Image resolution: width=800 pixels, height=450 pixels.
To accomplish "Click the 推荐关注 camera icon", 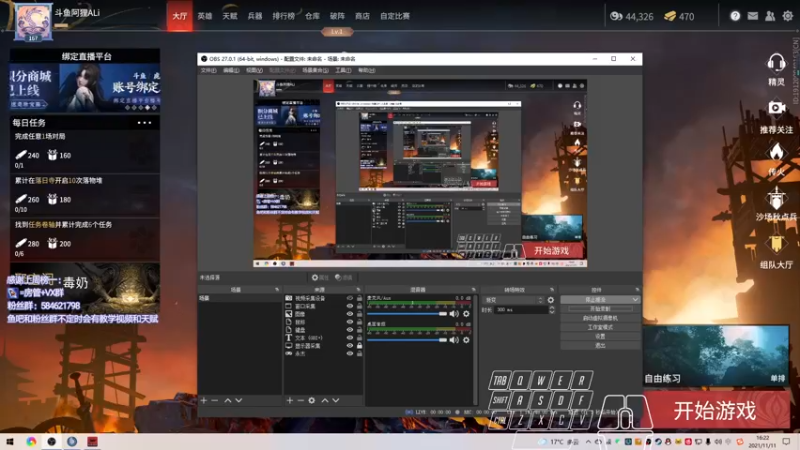I will [777, 108].
